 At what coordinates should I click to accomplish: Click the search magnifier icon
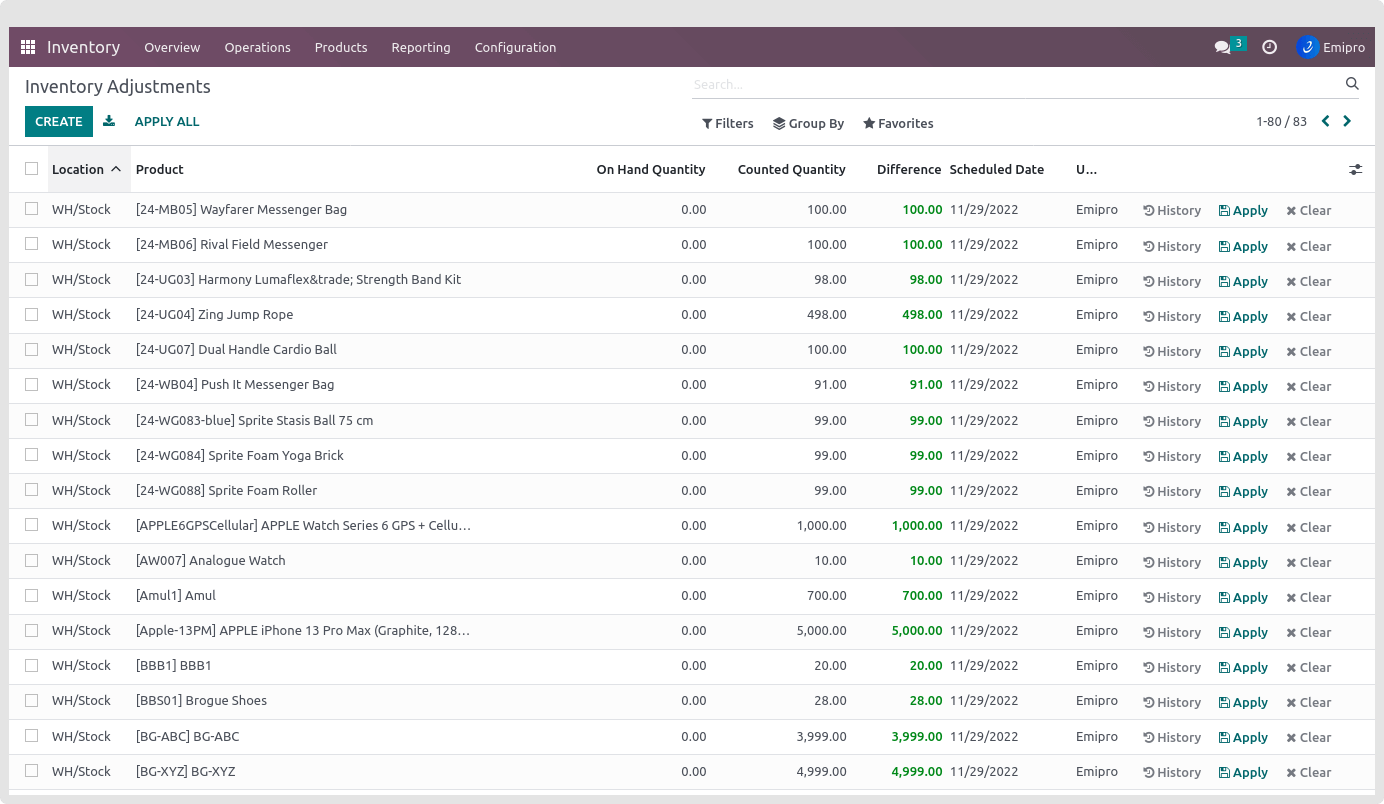tap(1352, 84)
